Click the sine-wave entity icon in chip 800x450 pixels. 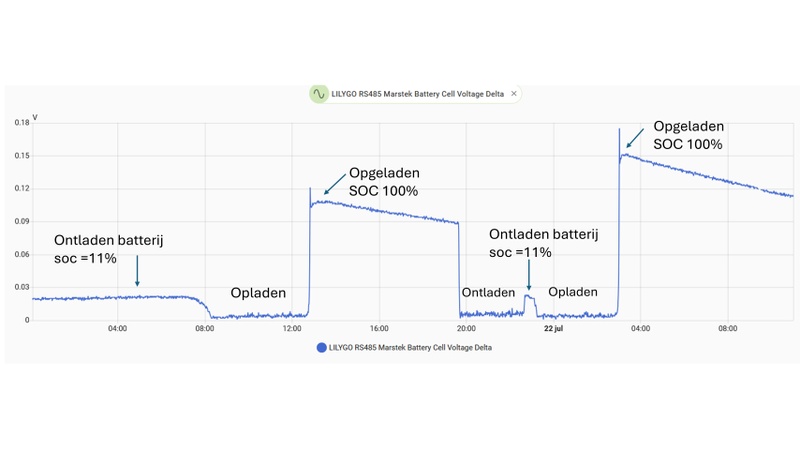click(x=319, y=94)
